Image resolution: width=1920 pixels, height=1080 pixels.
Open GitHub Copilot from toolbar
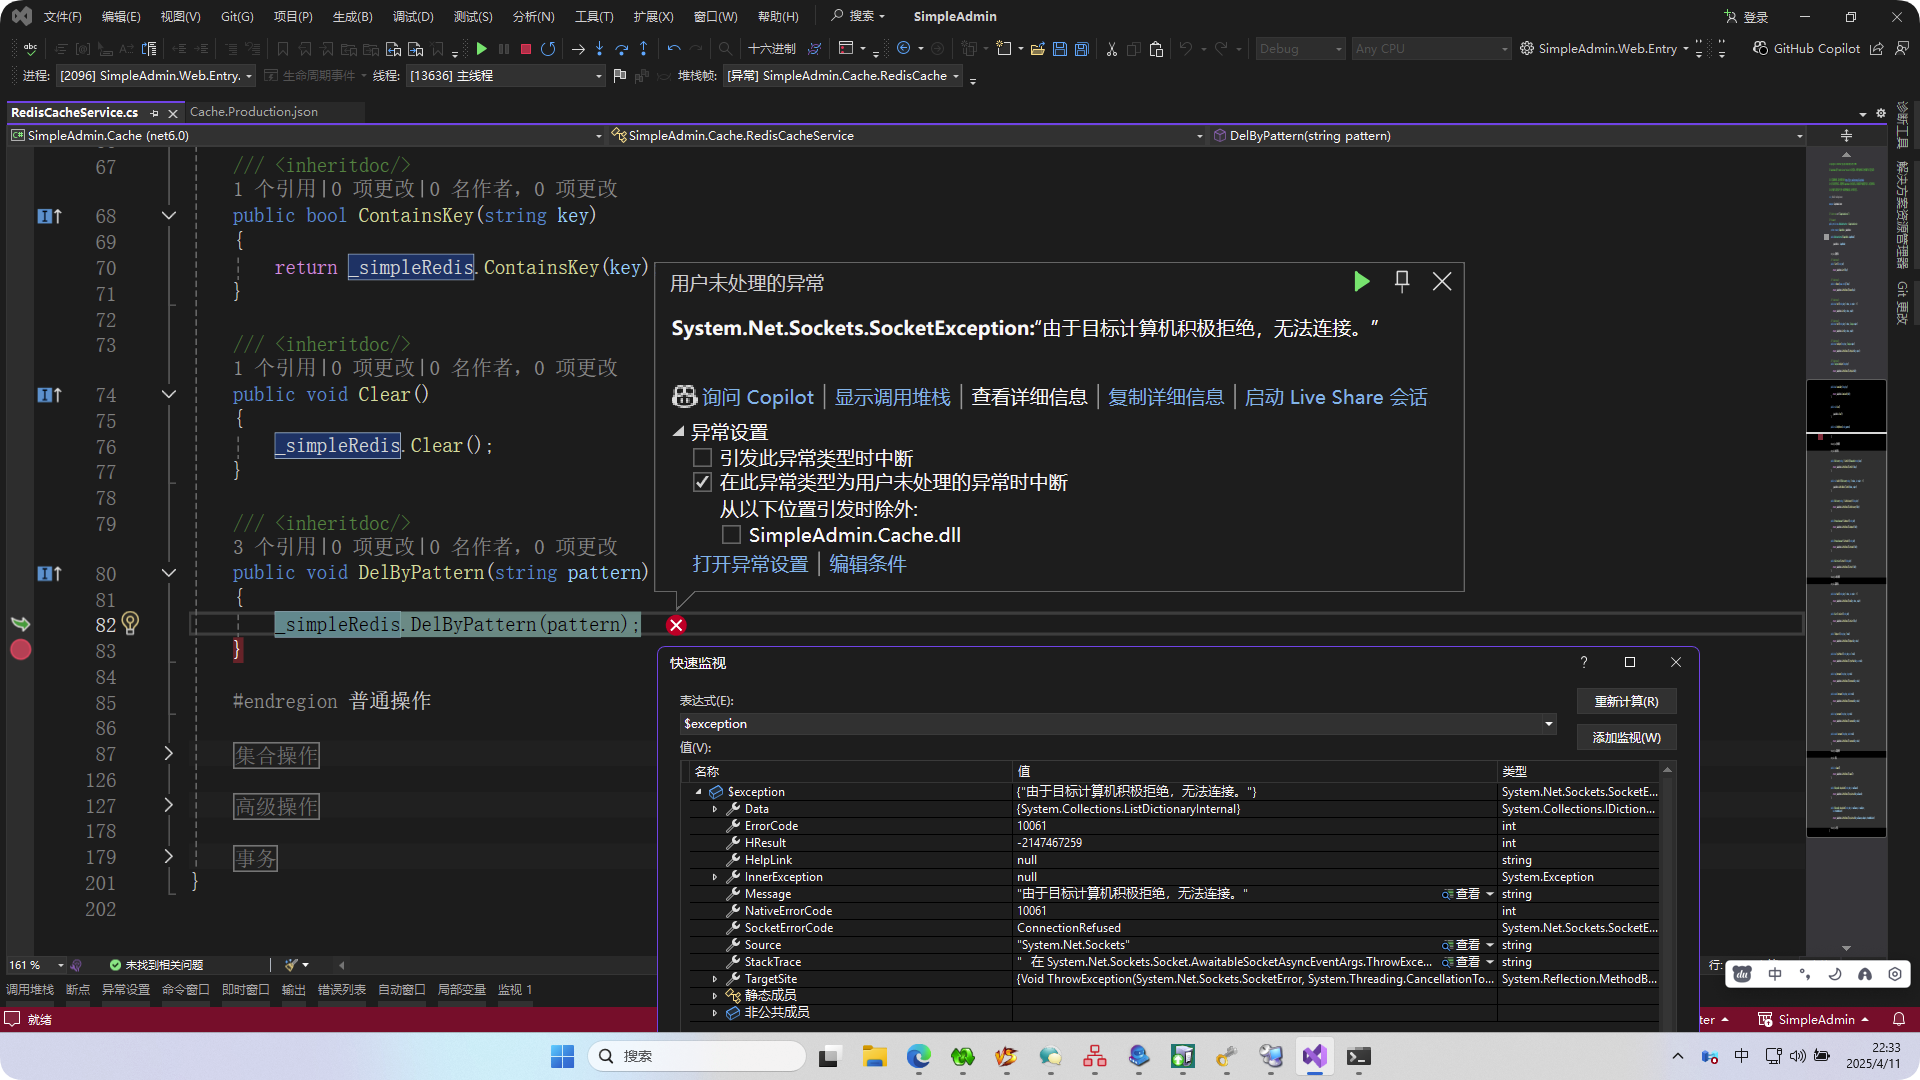click(1806, 48)
